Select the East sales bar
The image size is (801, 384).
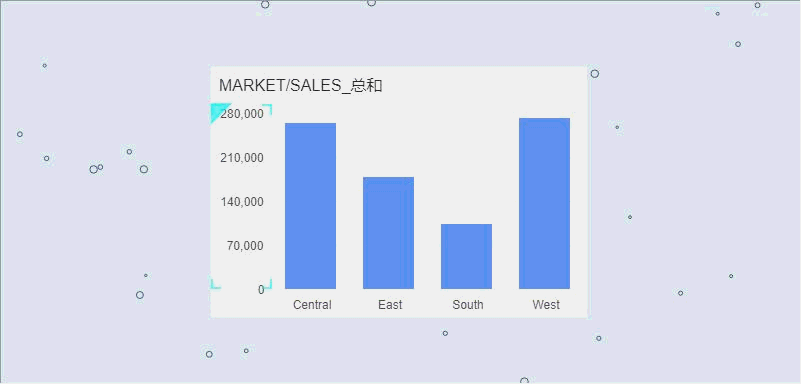tap(388, 233)
